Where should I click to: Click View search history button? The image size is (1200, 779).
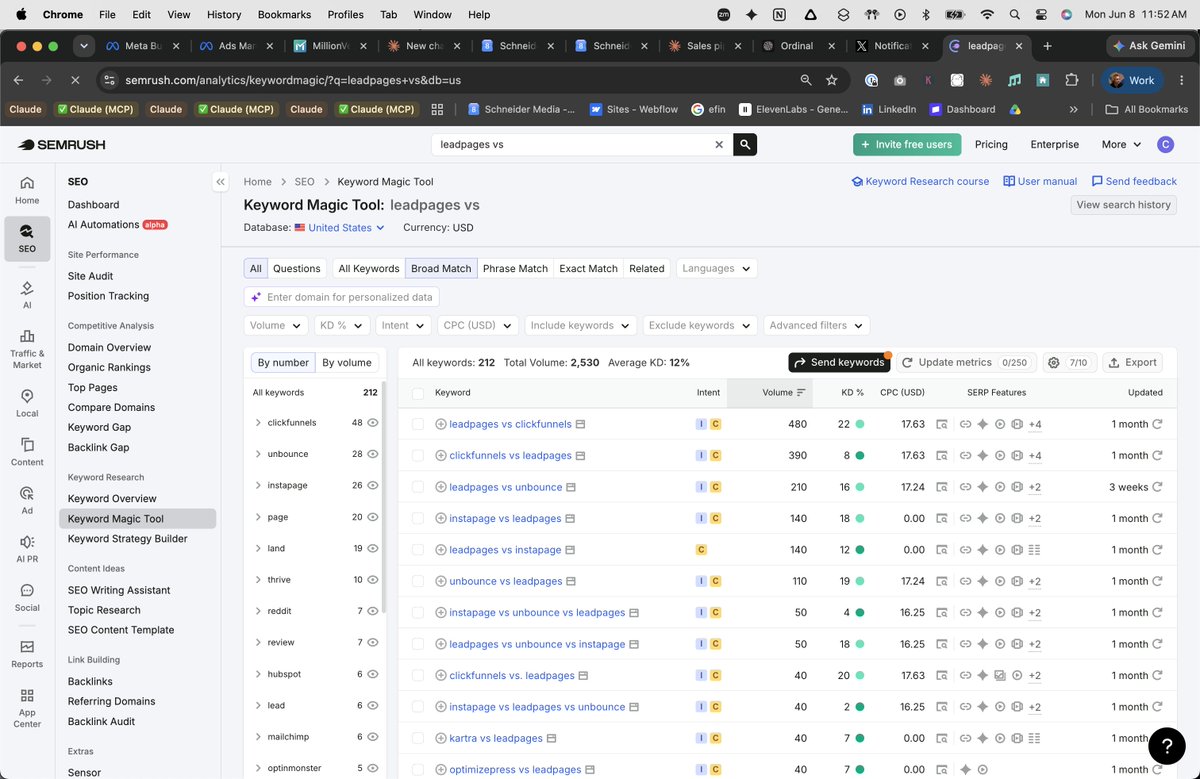click(x=1124, y=204)
